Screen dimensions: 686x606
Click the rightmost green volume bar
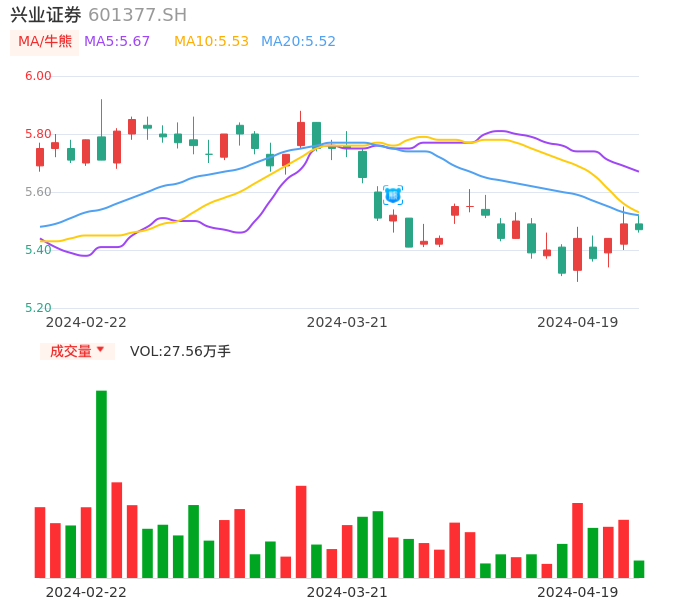pyautogui.click(x=639, y=569)
